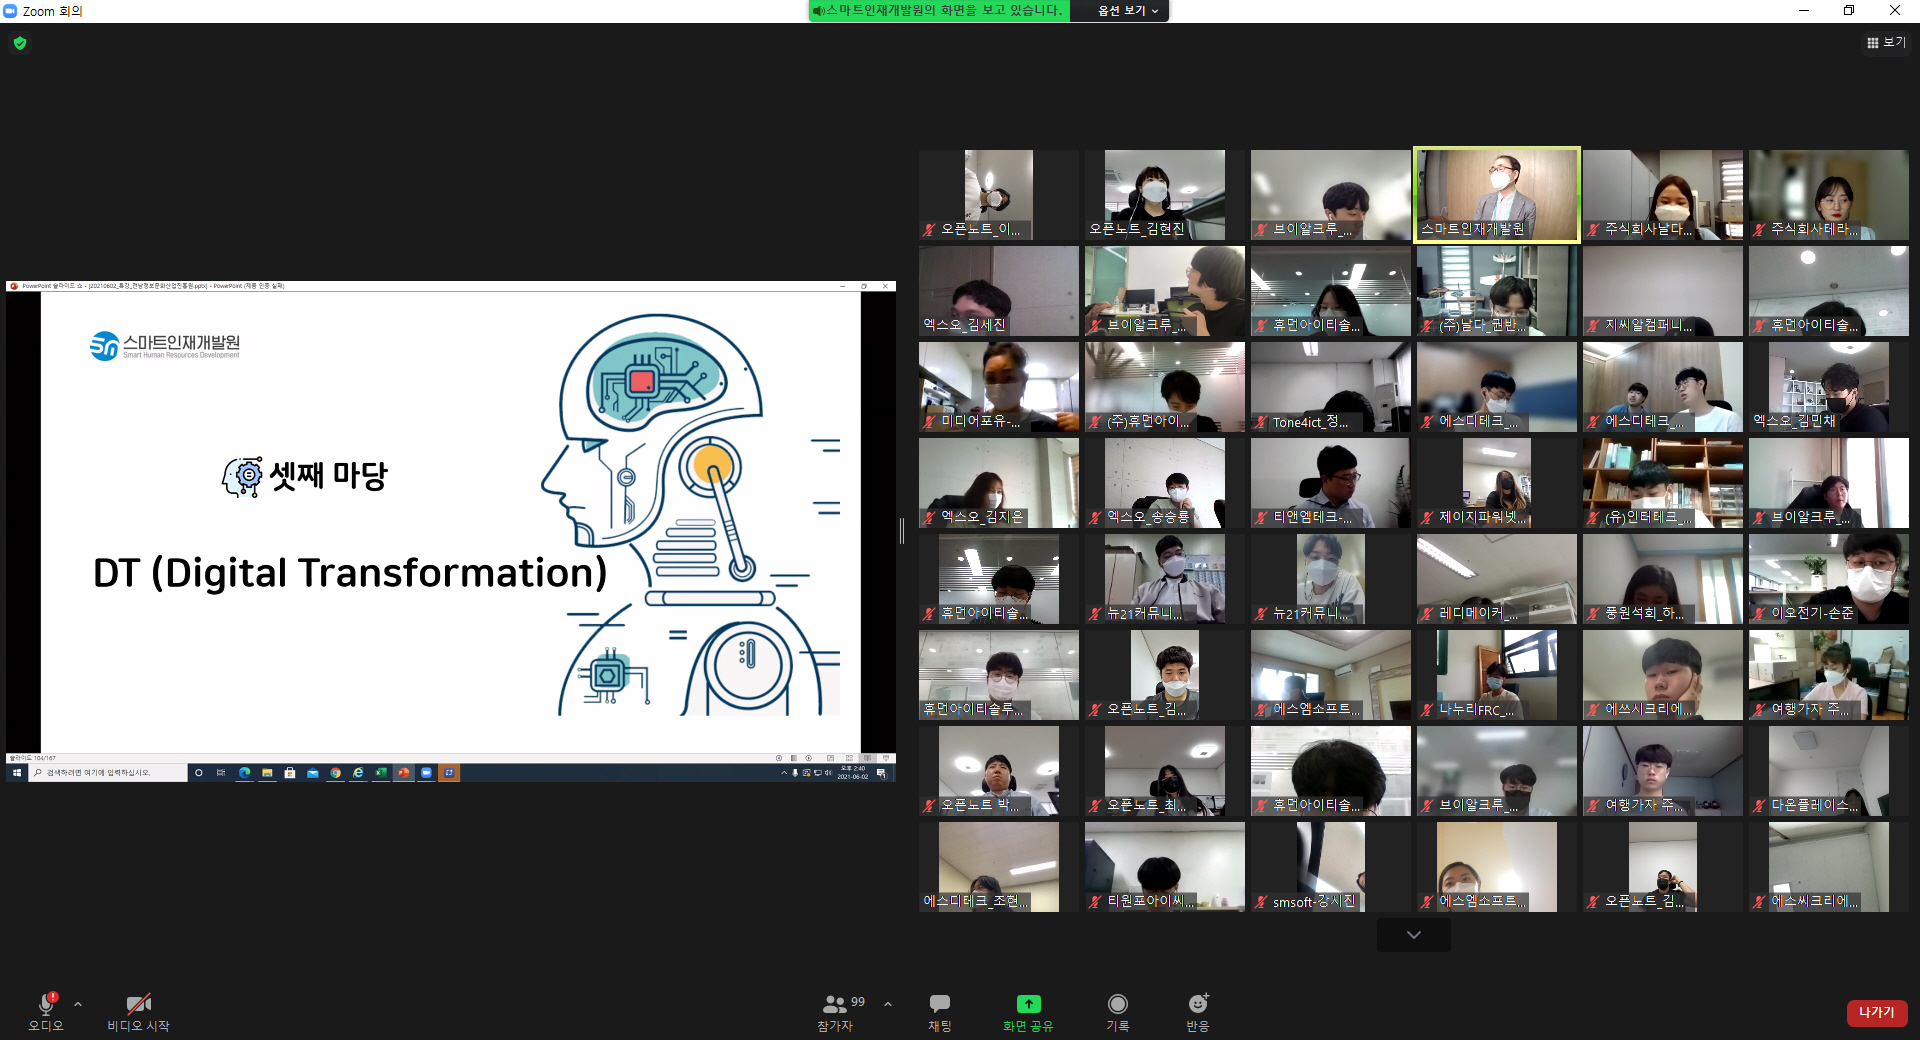Open the Chat panel
Viewport: 1920px width, 1040px height.
coord(939,1005)
